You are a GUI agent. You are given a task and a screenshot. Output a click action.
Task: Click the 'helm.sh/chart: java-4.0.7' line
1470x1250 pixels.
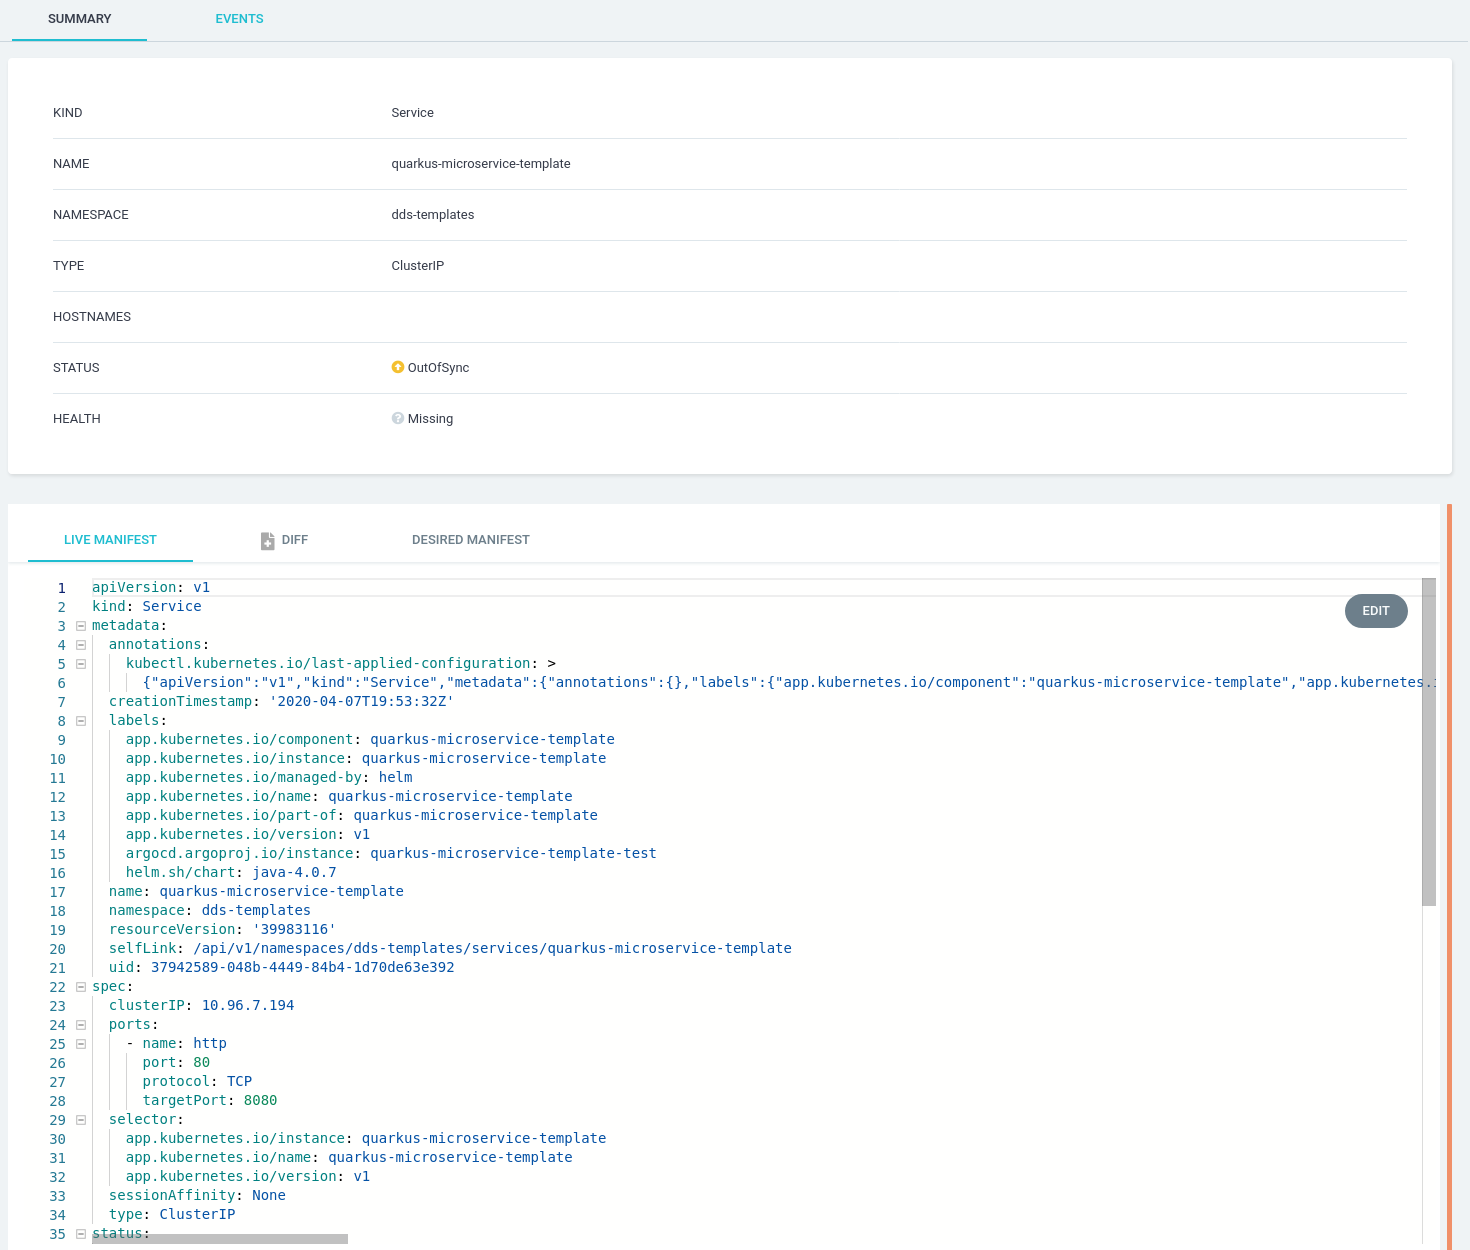coord(231,873)
